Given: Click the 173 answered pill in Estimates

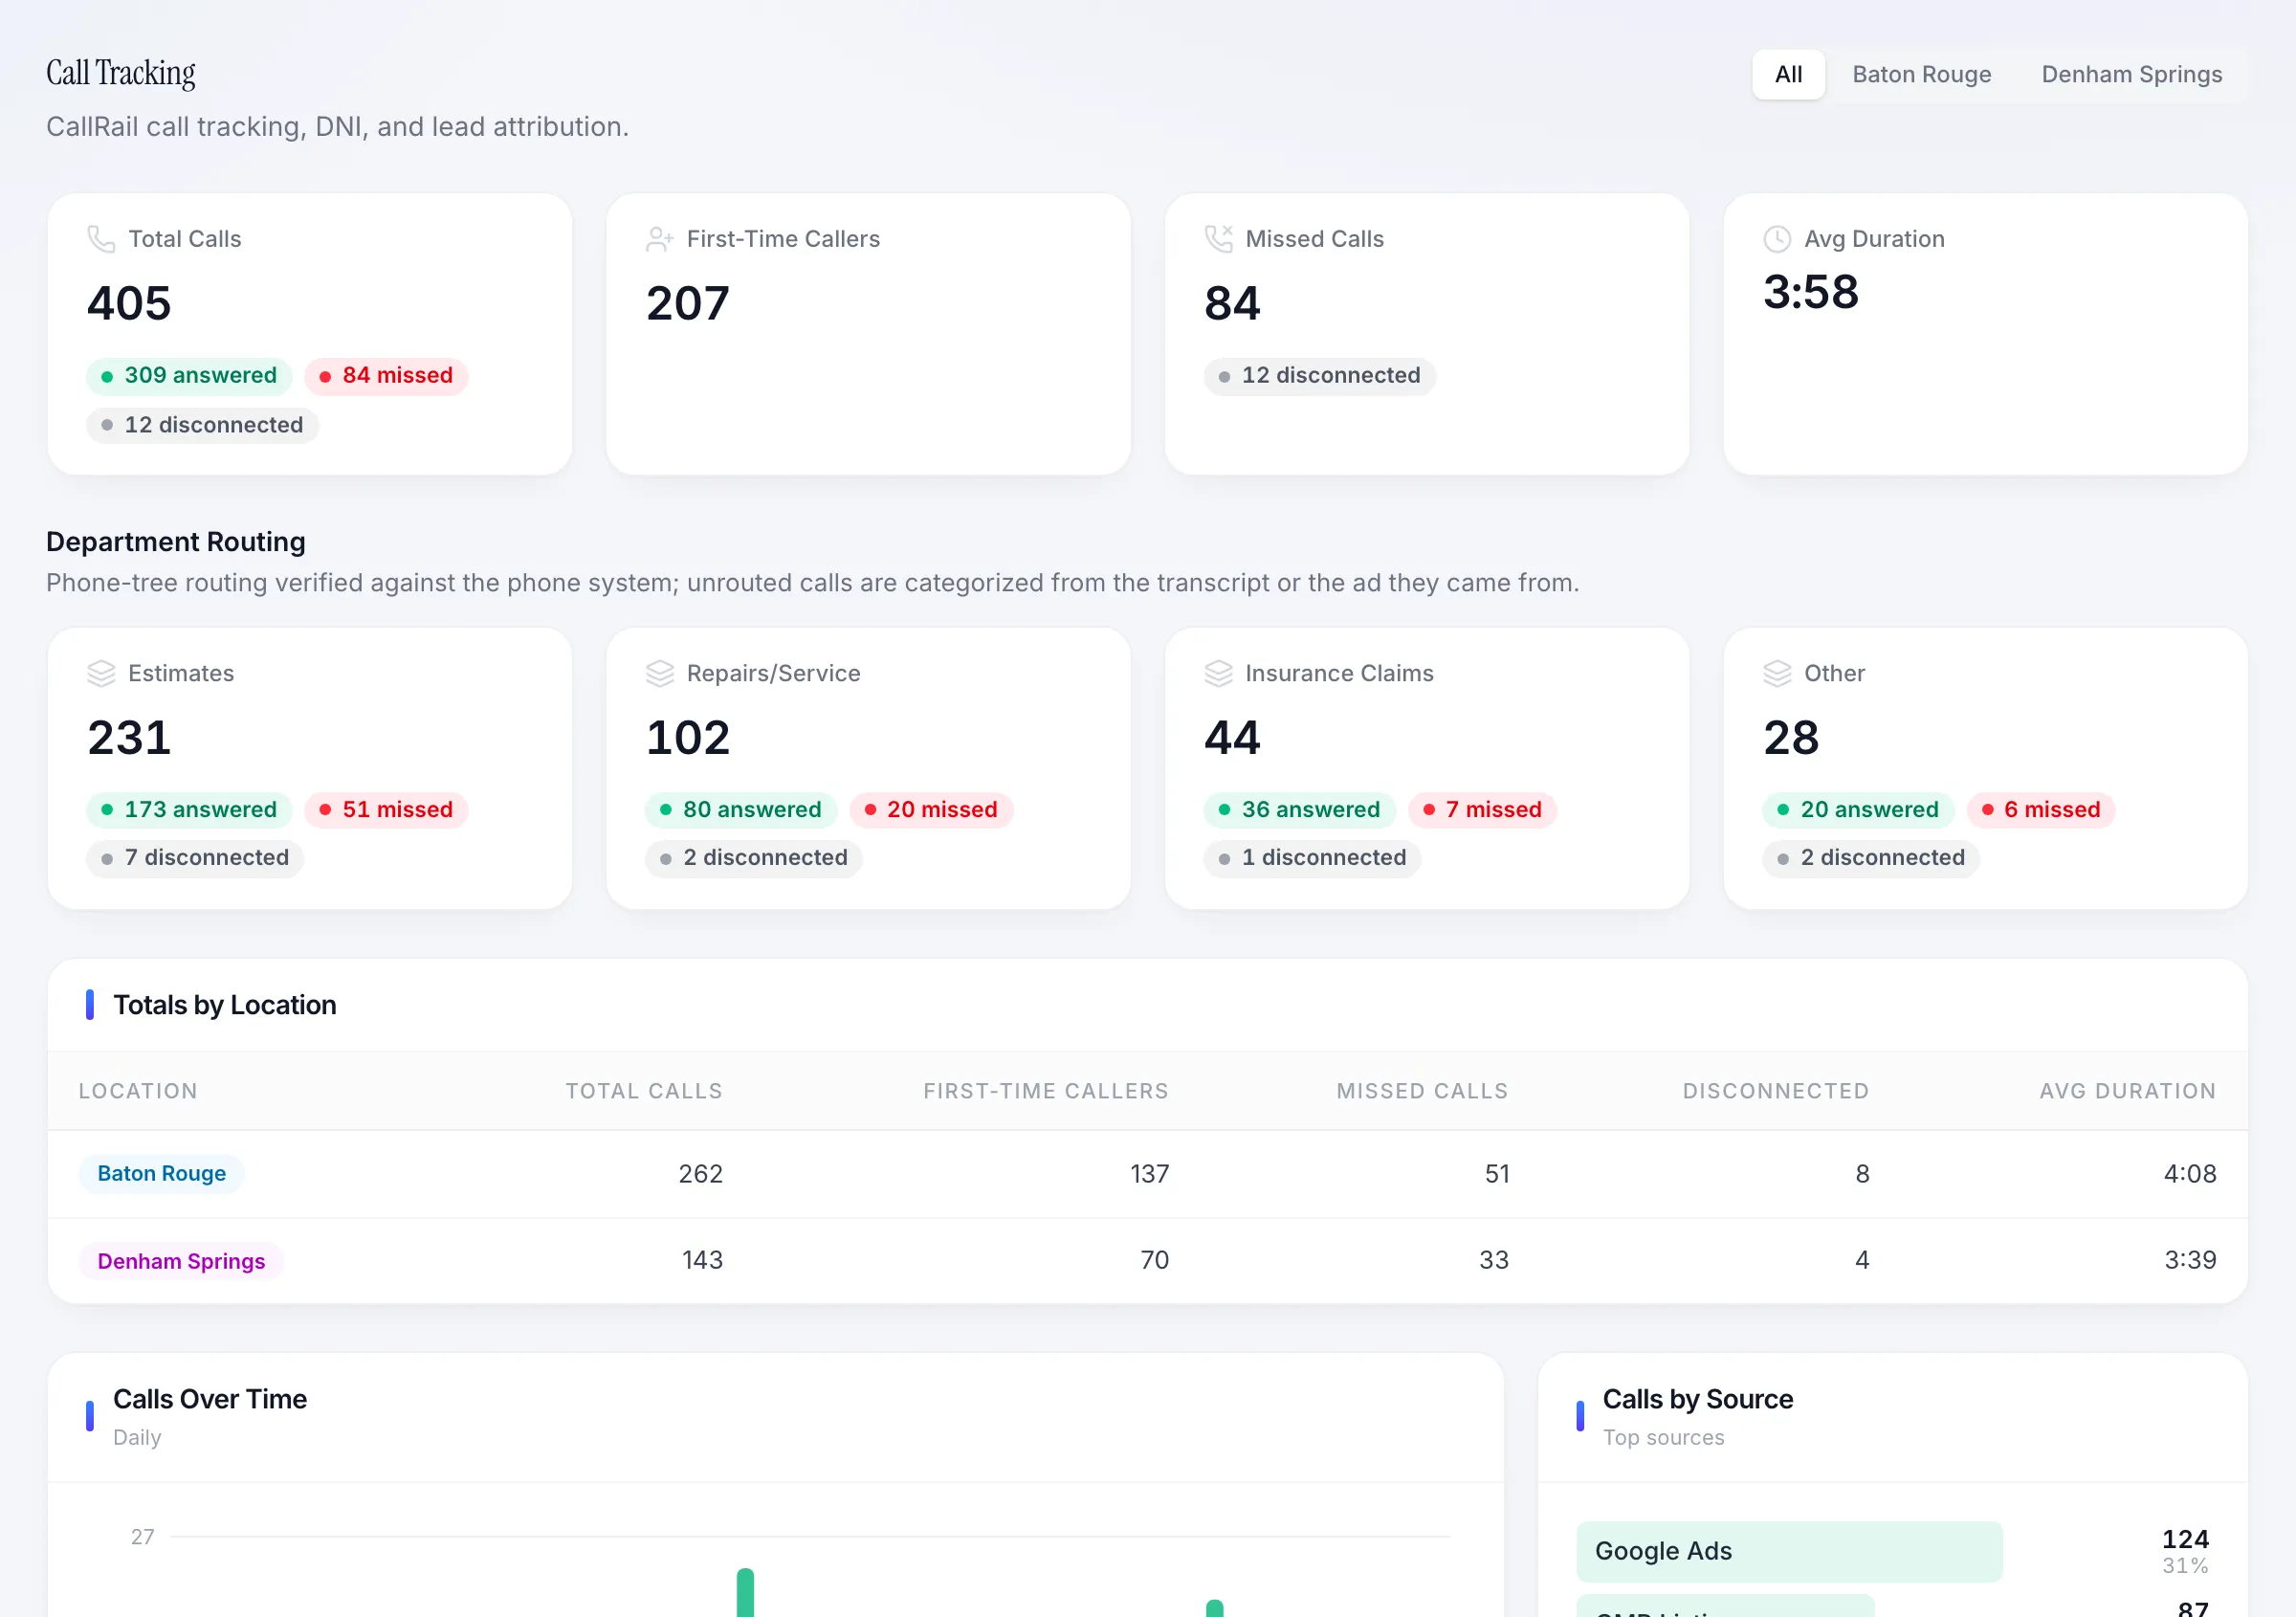Looking at the screenshot, I should [x=189, y=810].
